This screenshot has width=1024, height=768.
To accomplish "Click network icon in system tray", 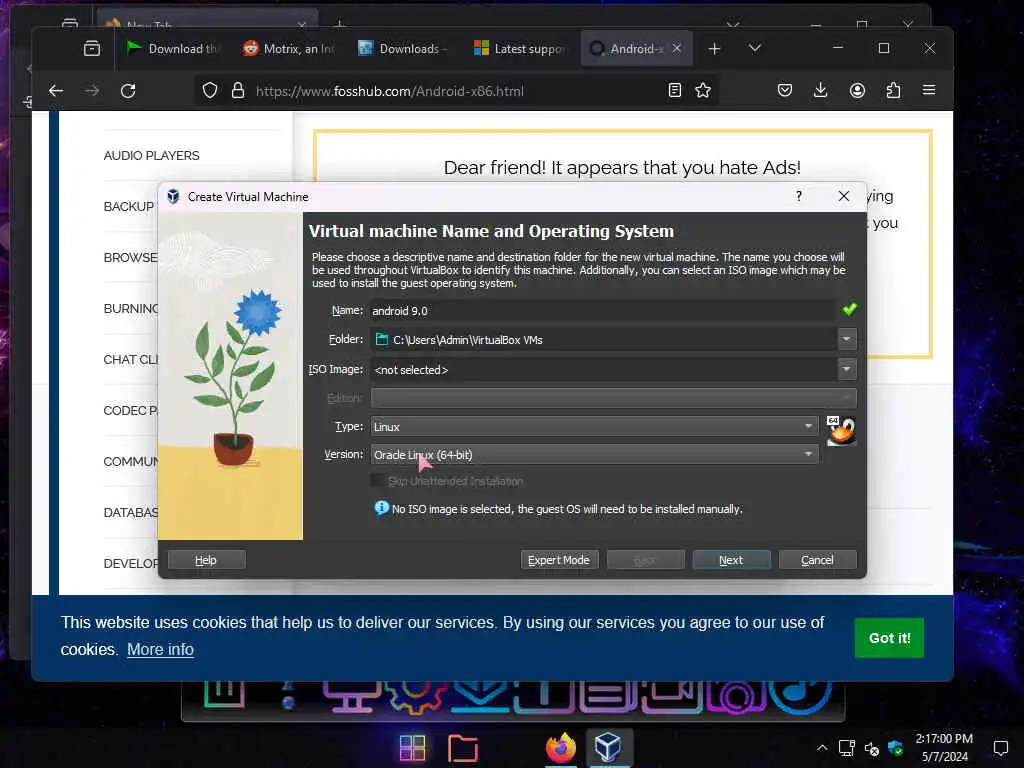I will [847, 748].
